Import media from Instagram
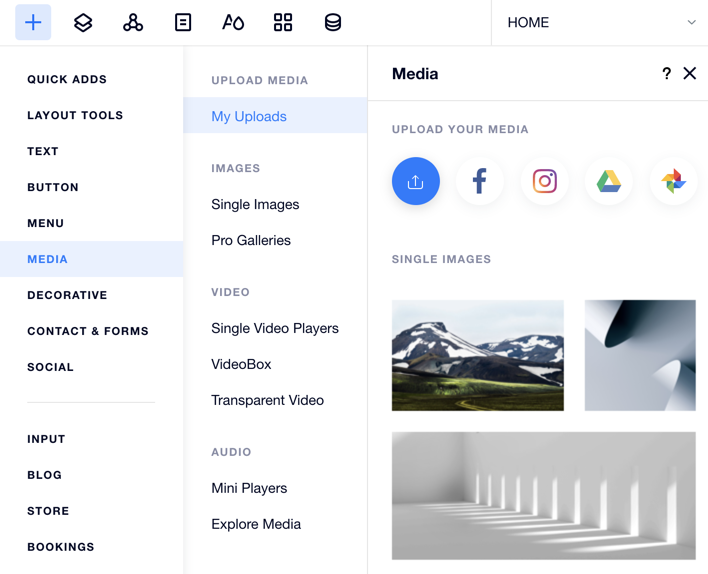This screenshot has height=574, width=708. point(545,181)
